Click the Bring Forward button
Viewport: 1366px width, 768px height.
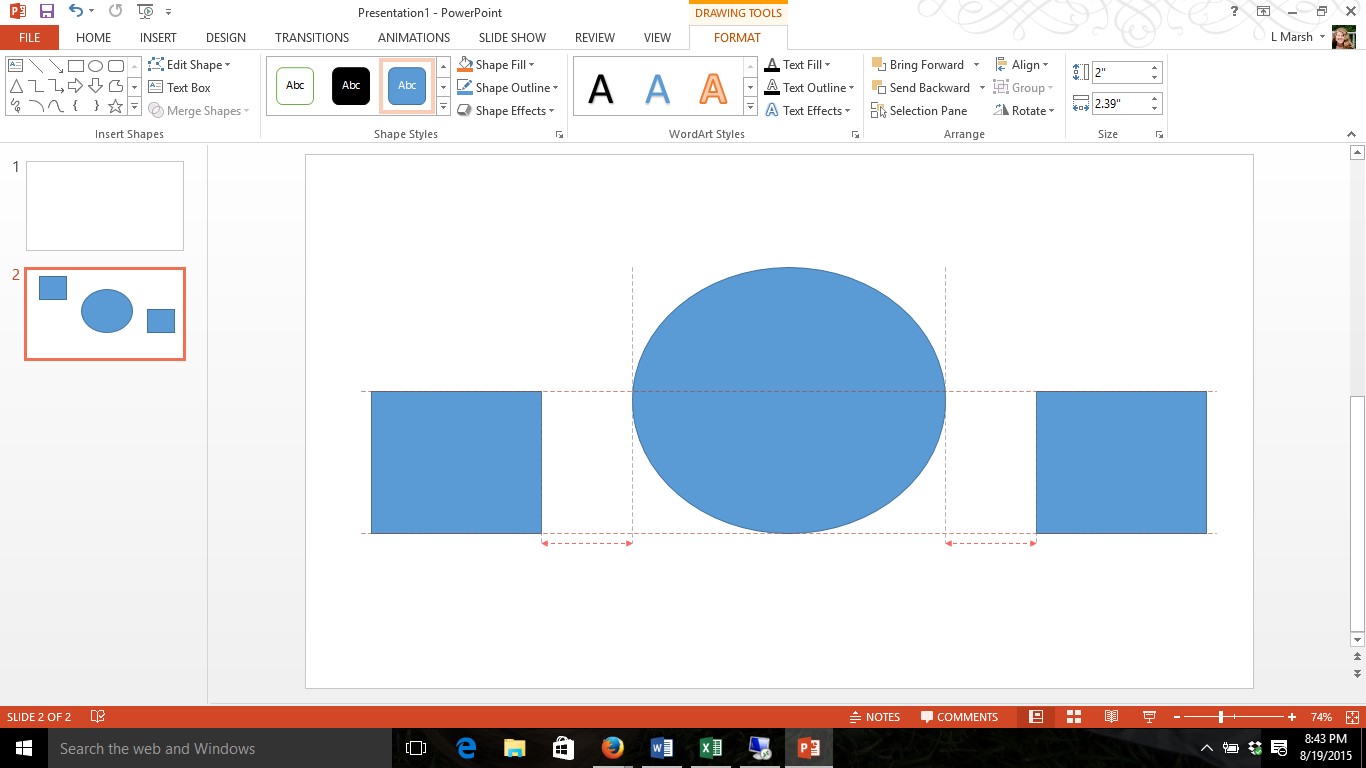918,65
